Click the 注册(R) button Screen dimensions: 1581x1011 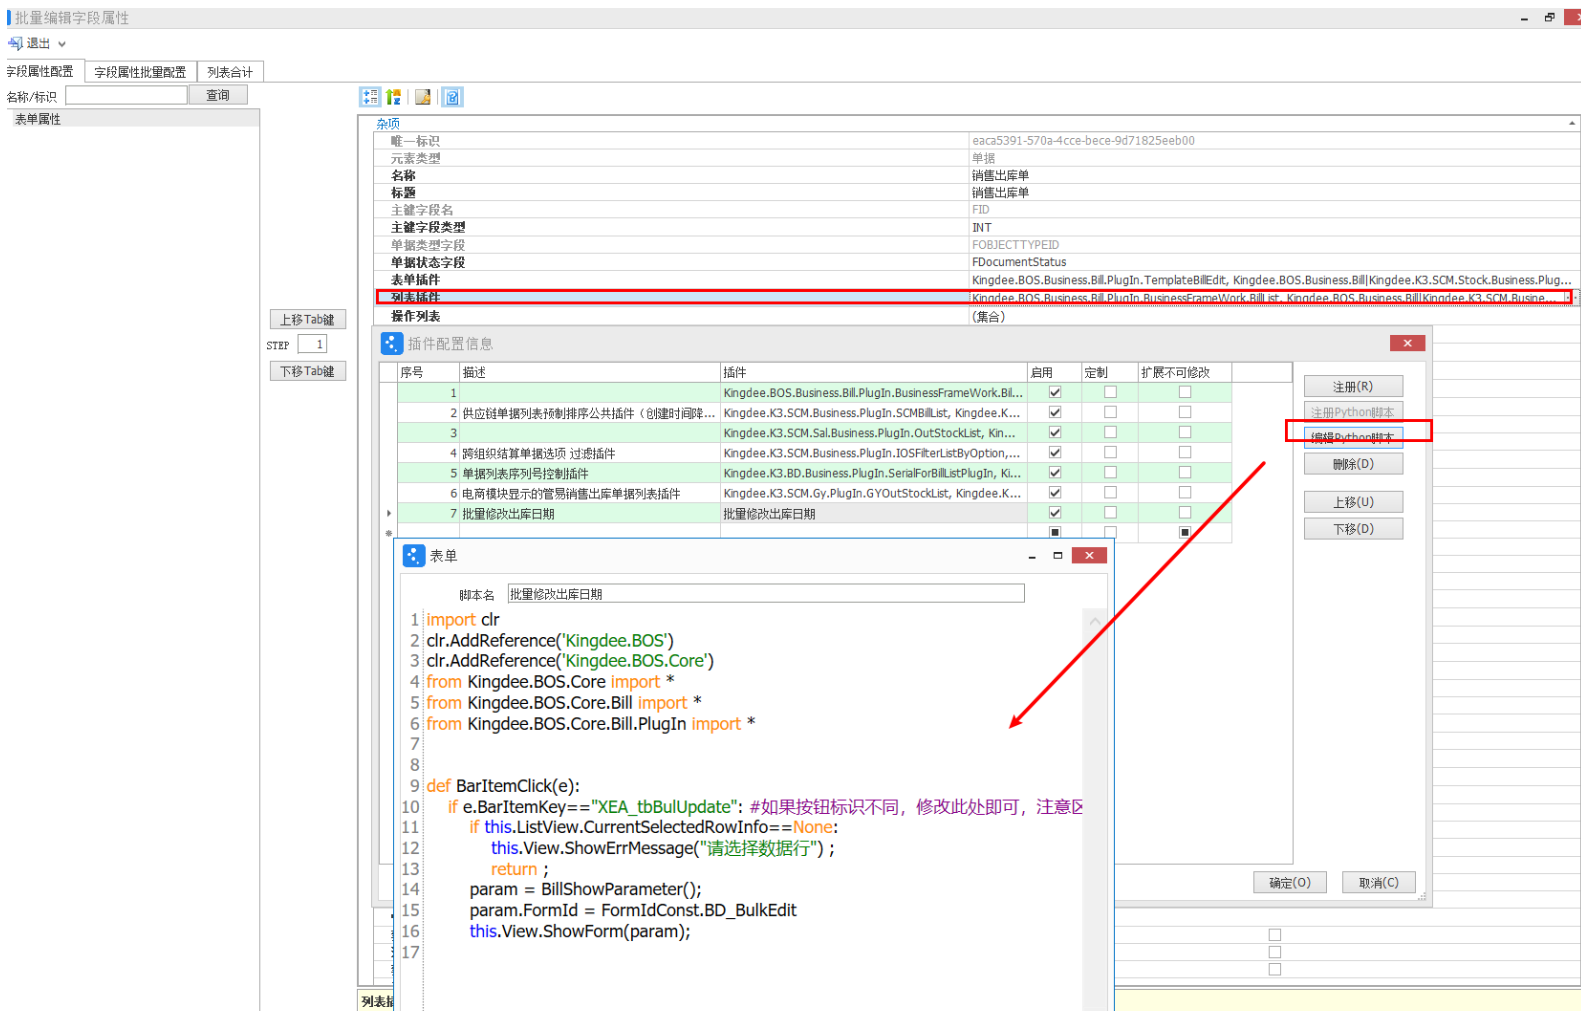point(1352,387)
